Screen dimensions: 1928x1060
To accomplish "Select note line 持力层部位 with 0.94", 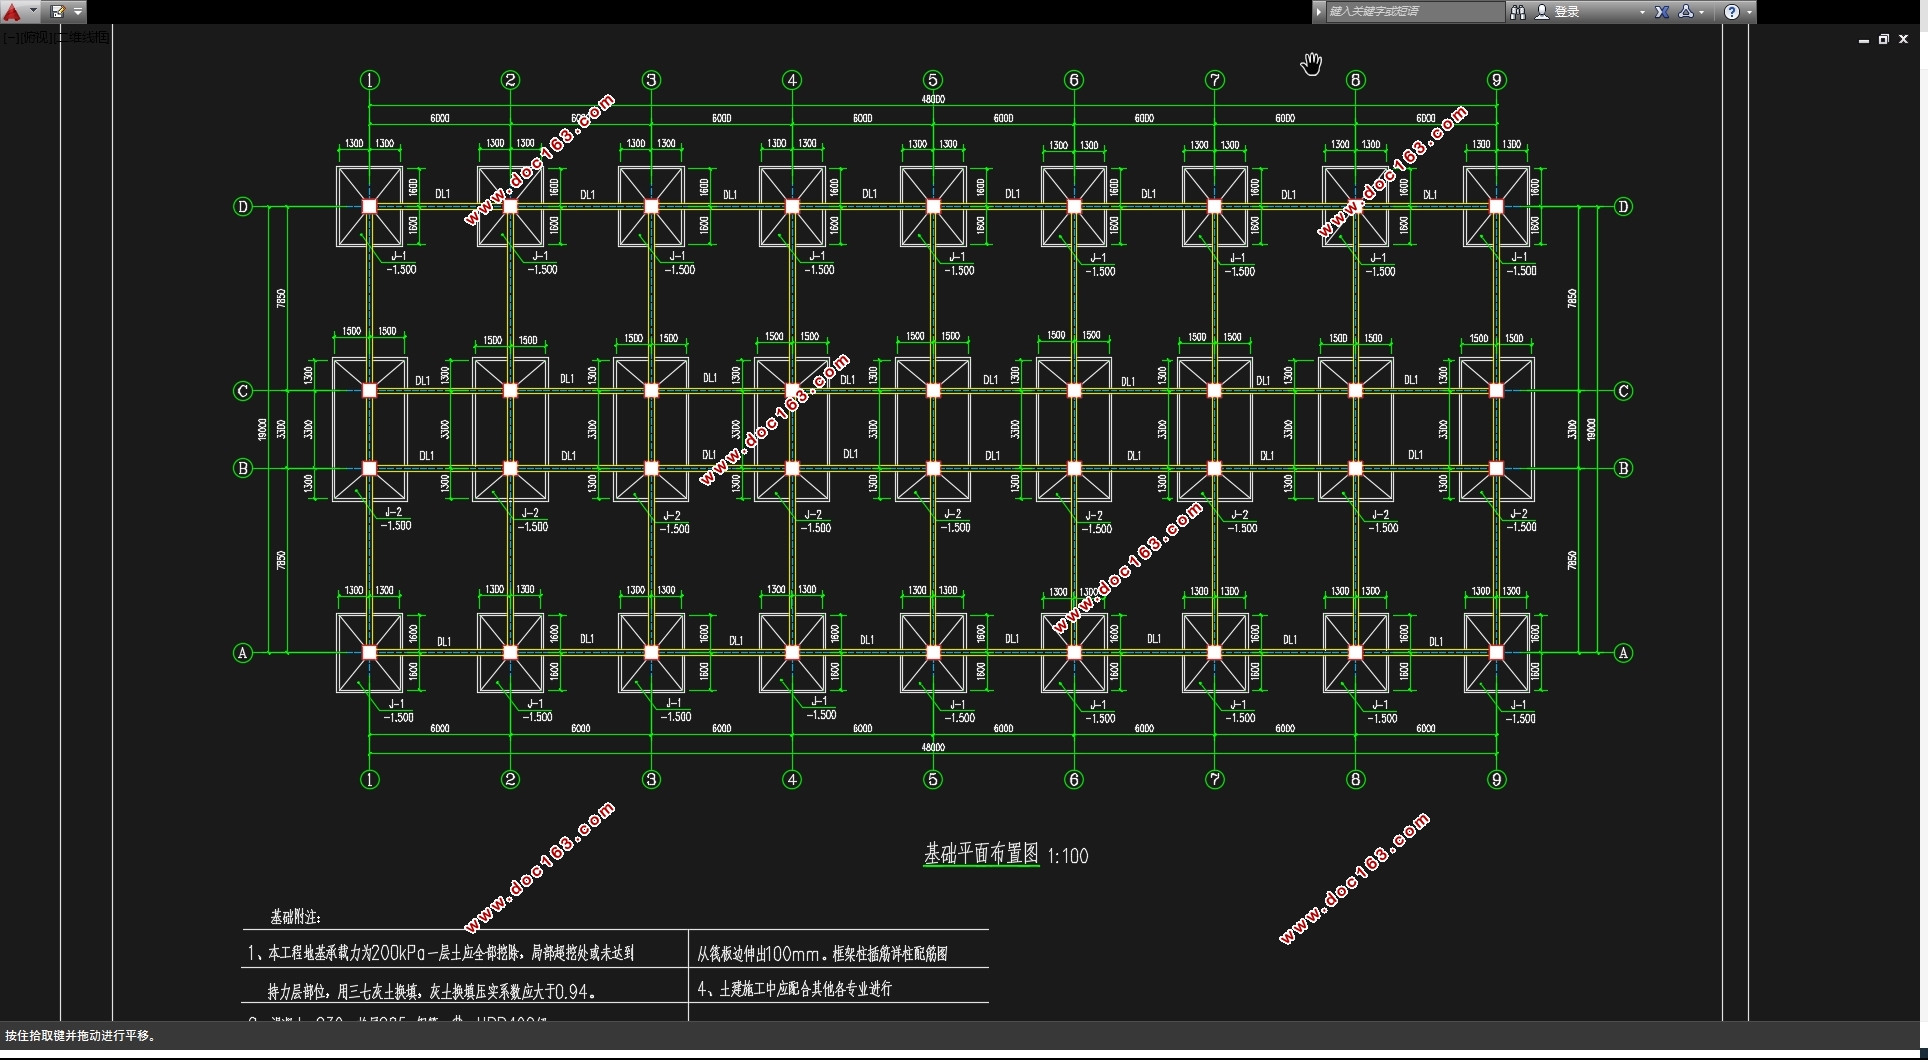I will point(432,992).
